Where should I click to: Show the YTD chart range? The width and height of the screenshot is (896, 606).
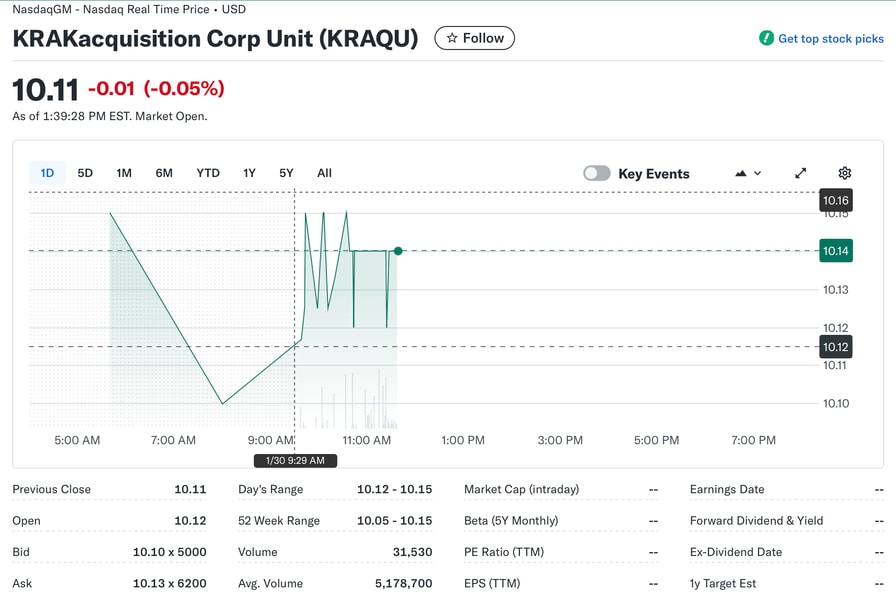208,173
